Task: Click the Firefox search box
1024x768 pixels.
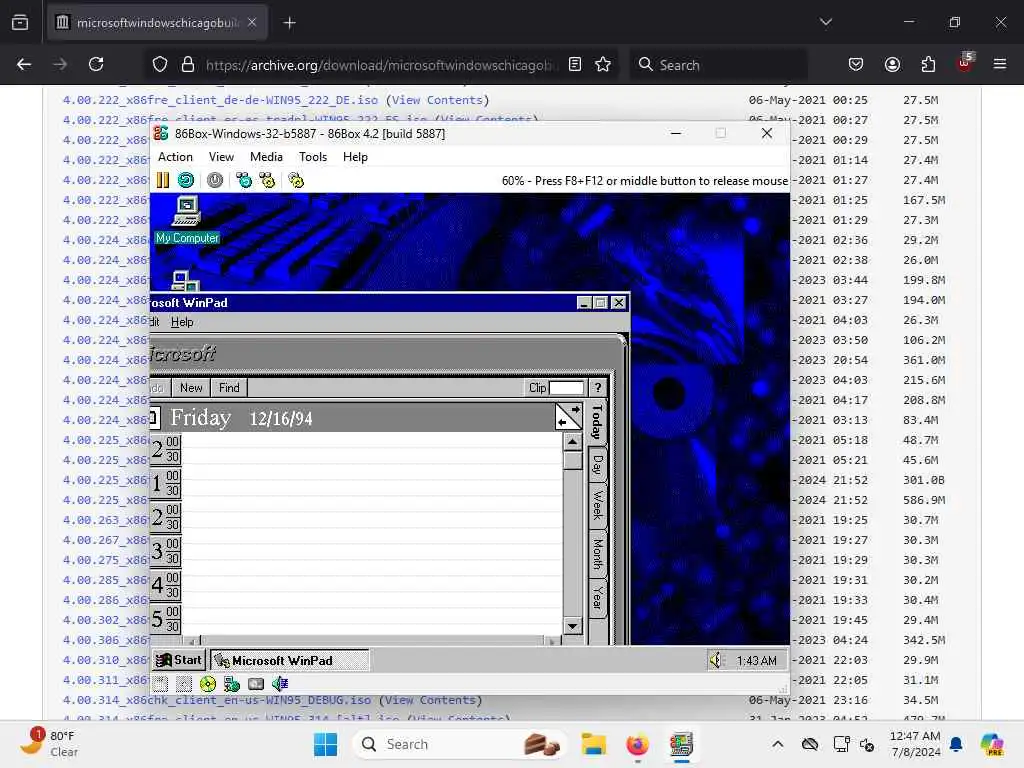Action: [x=718, y=64]
